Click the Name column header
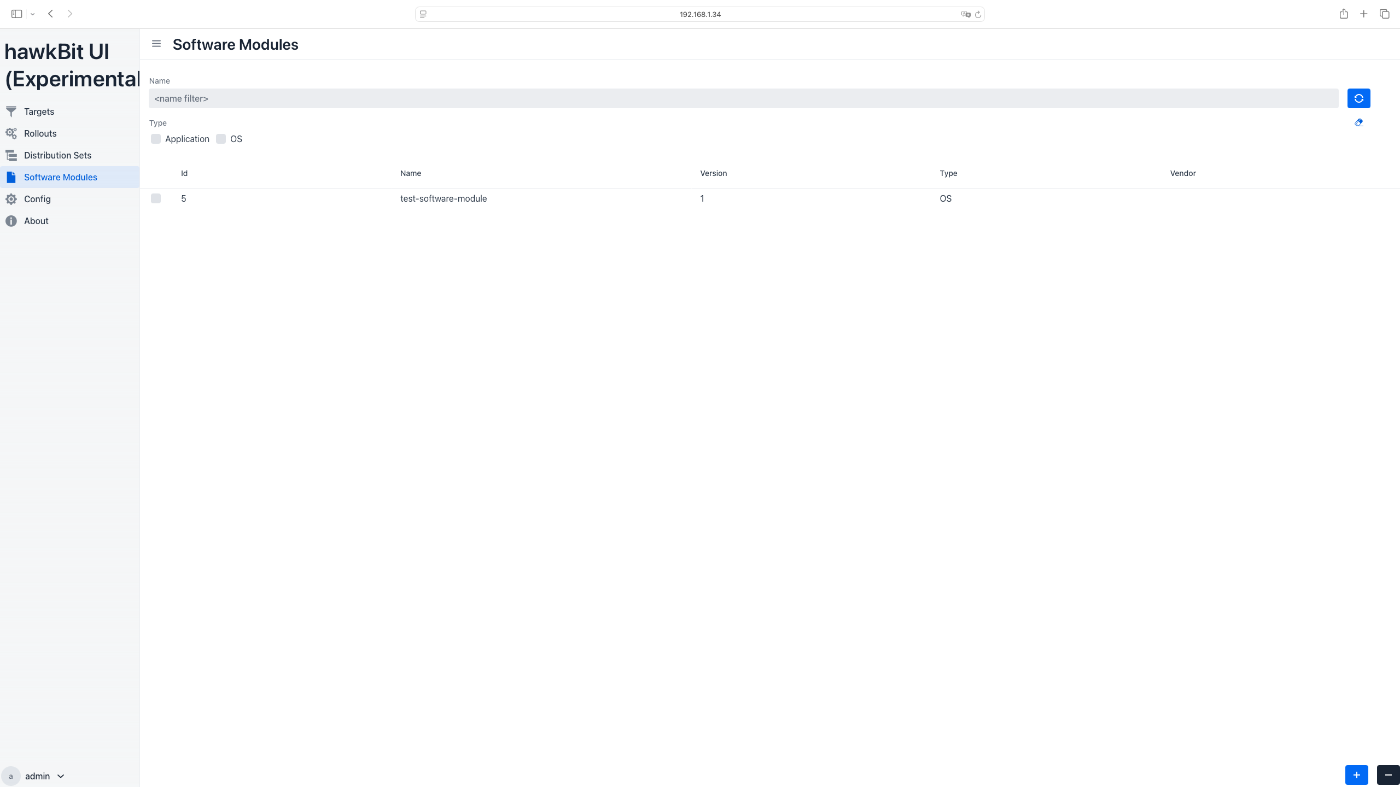This screenshot has height=787, width=1400. 411,173
